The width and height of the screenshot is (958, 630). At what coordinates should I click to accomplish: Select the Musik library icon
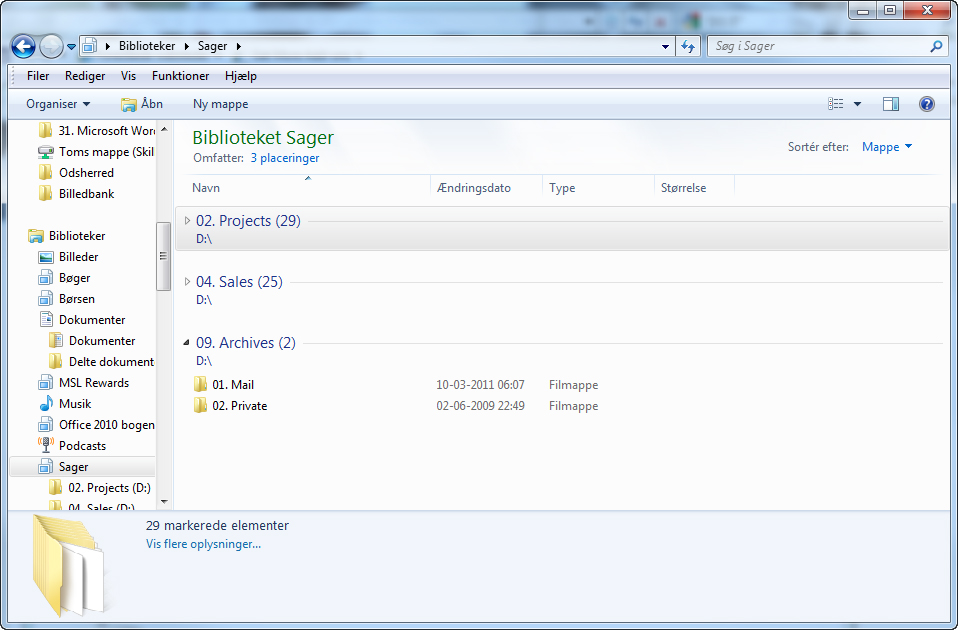(46, 404)
